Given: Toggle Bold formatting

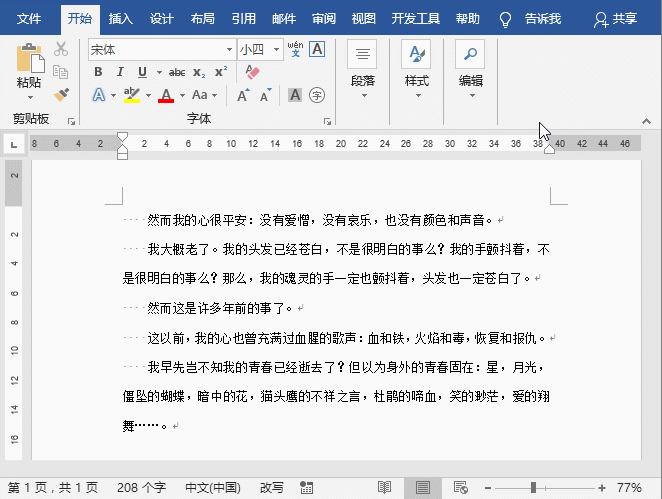Looking at the screenshot, I should coord(98,72).
